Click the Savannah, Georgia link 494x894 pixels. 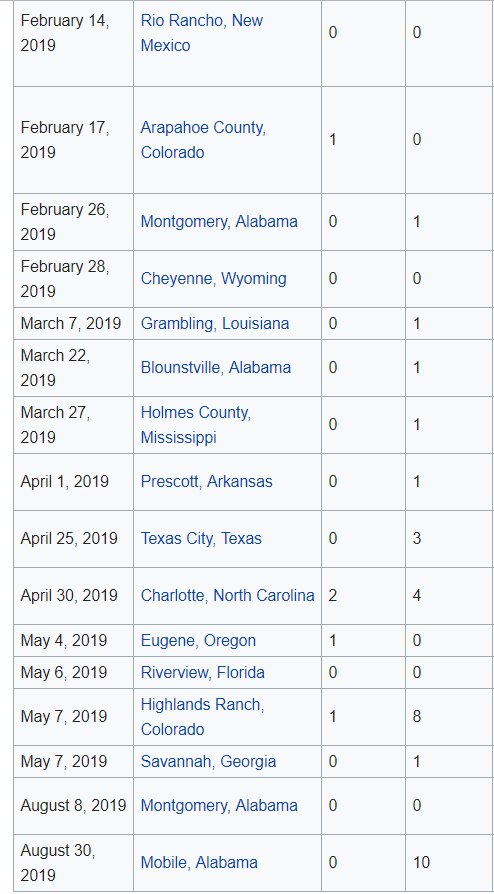(208, 761)
